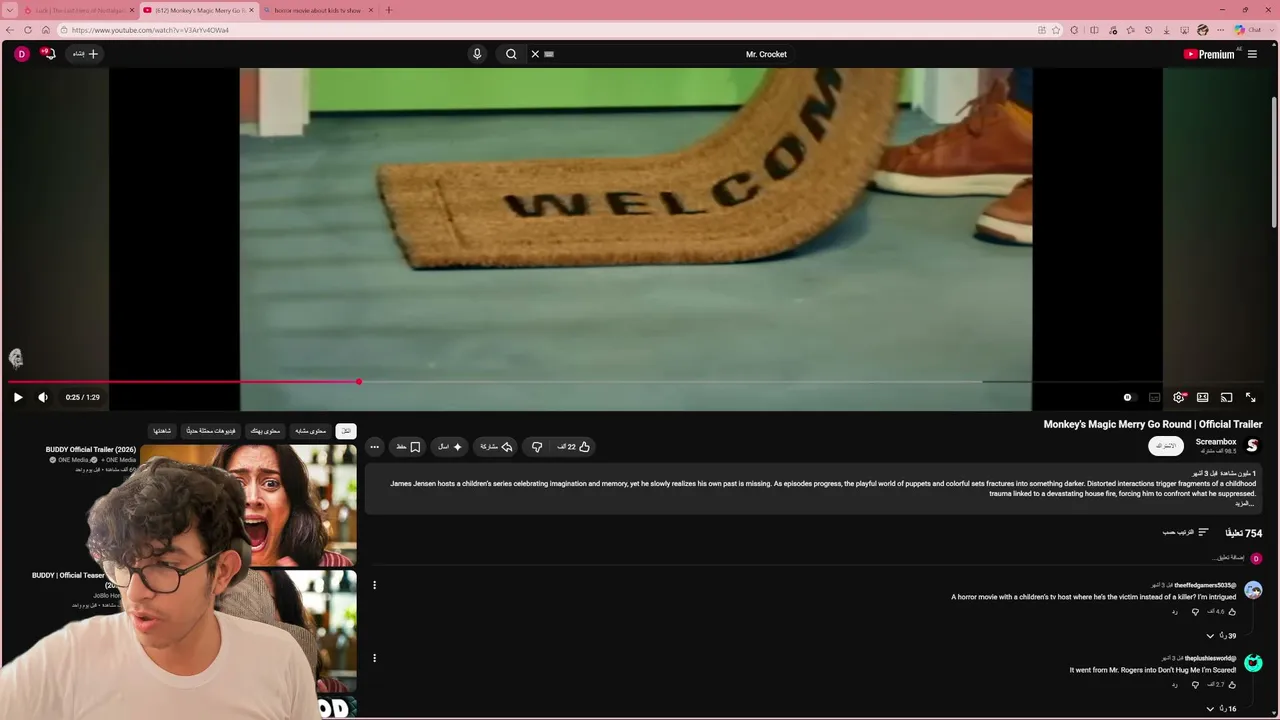This screenshot has height=720, width=1280.
Task: Click the YouTube search magnifier button
Action: pos(511,54)
